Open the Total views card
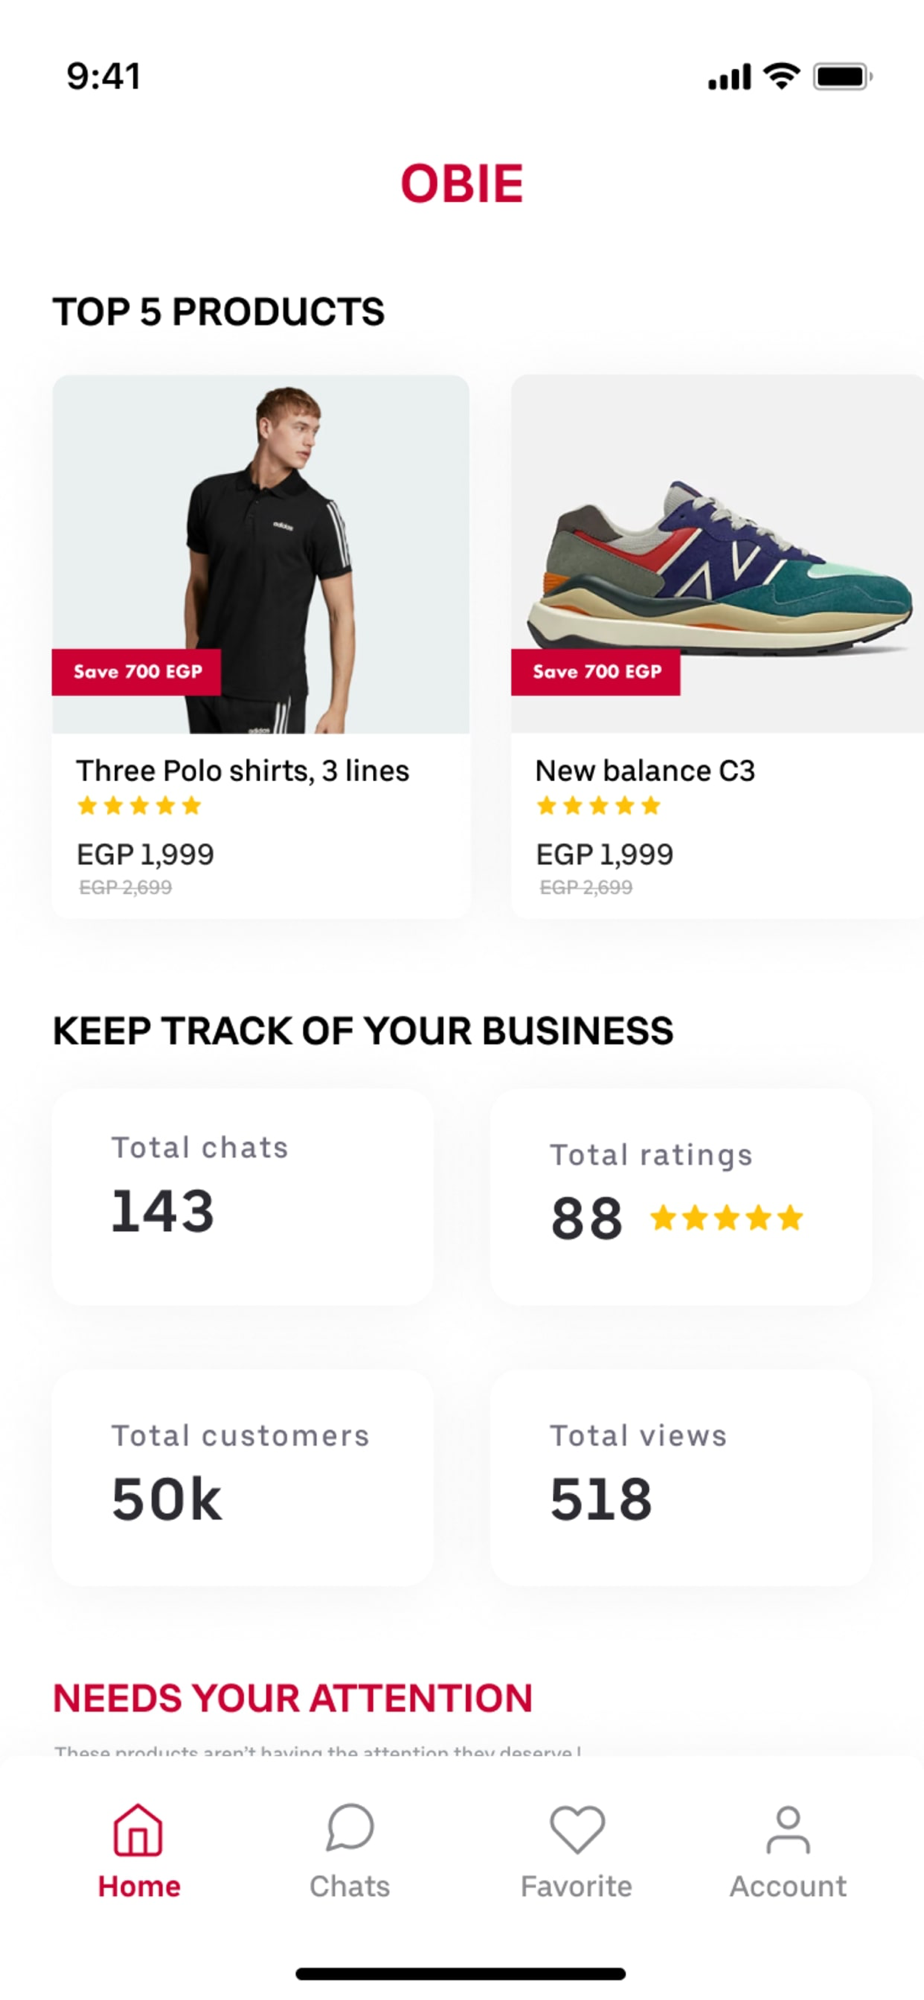Screen dimensions: 924x2000 tap(680, 1477)
